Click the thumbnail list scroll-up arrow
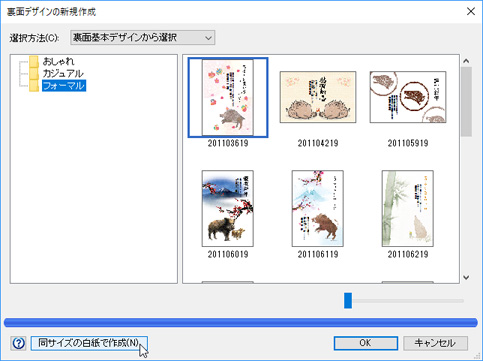 tap(466, 61)
